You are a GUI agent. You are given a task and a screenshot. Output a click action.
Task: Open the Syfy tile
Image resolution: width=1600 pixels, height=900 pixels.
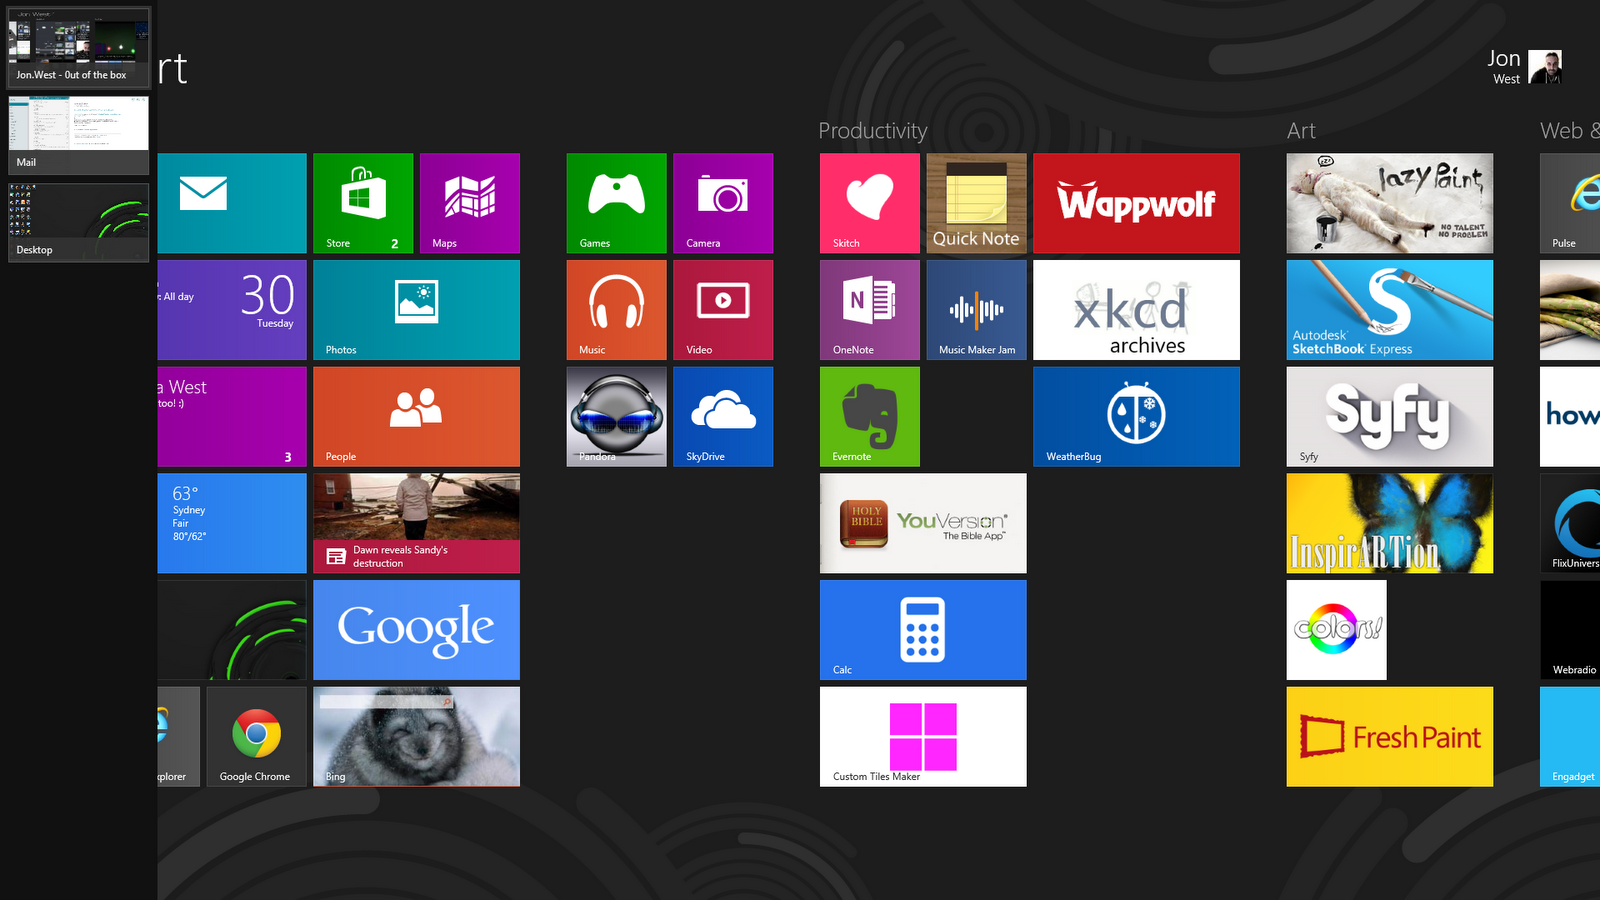click(1390, 416)
